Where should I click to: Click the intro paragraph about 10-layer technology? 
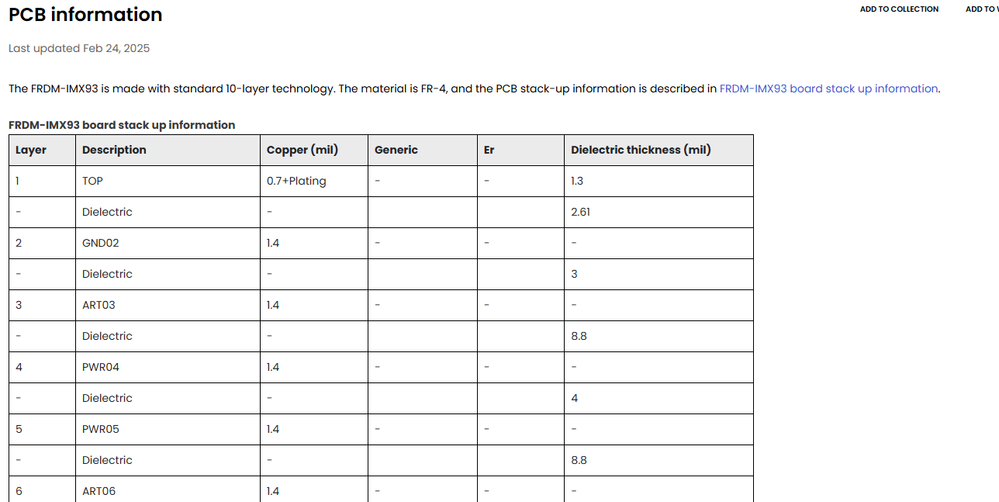coord(475,89)
